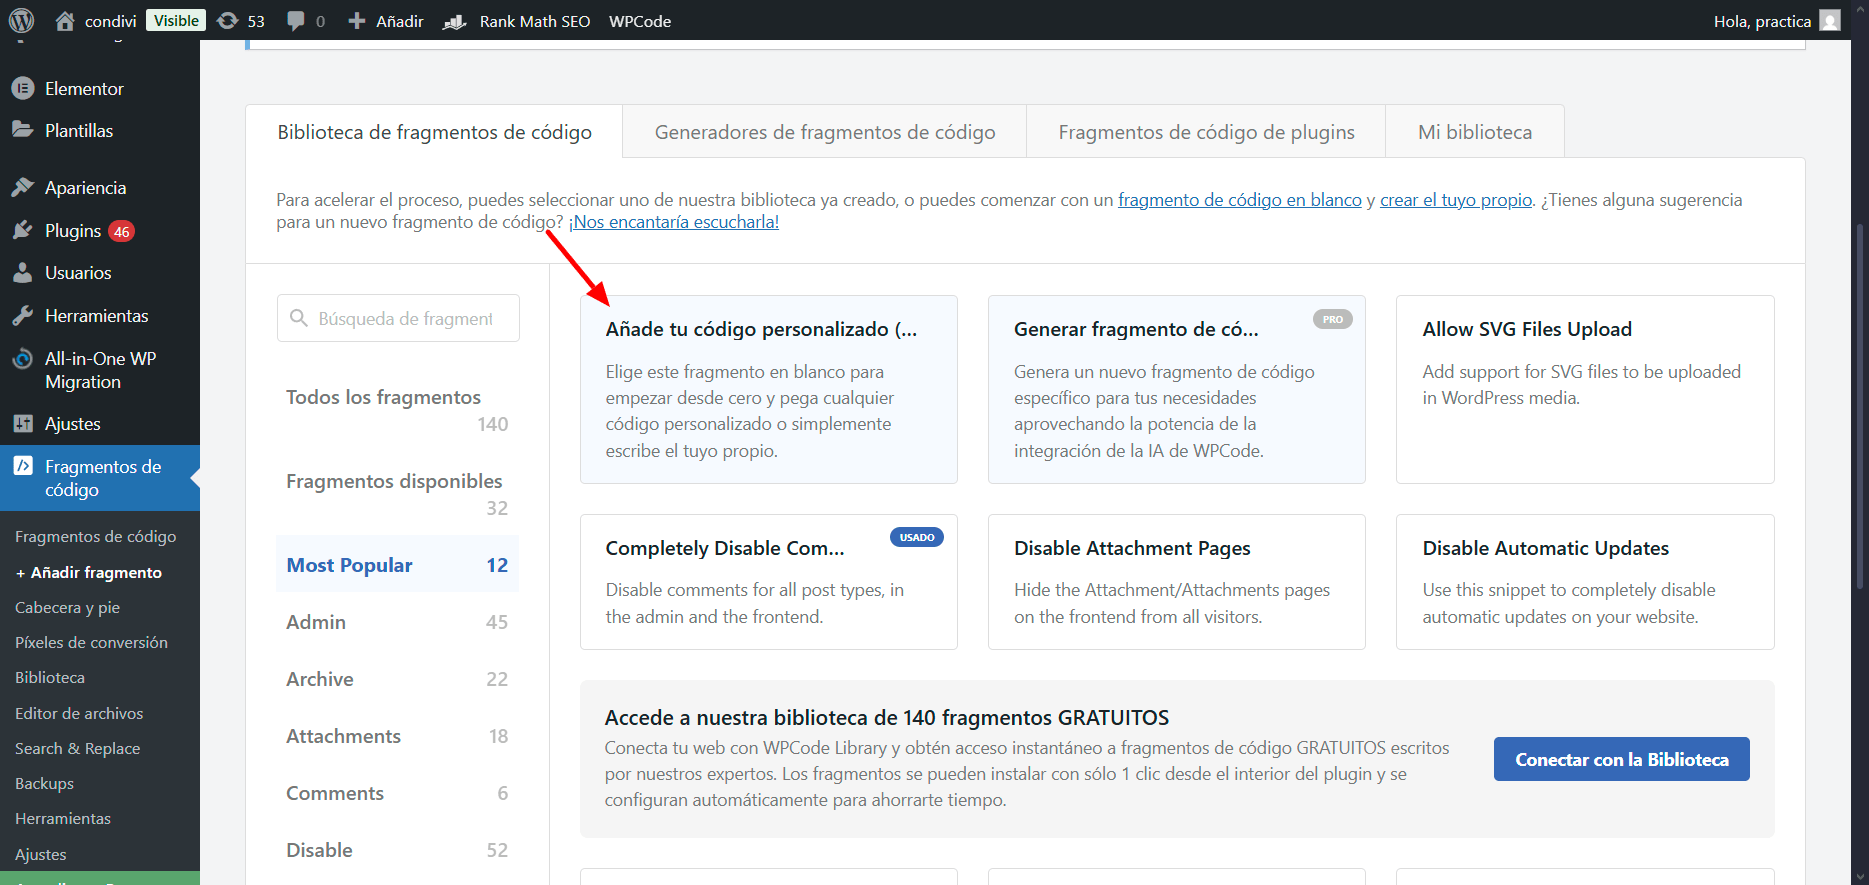1869x885 pixels.
Task: Open Rank Math SEO toolbar menu
Action: click(517, 21)
